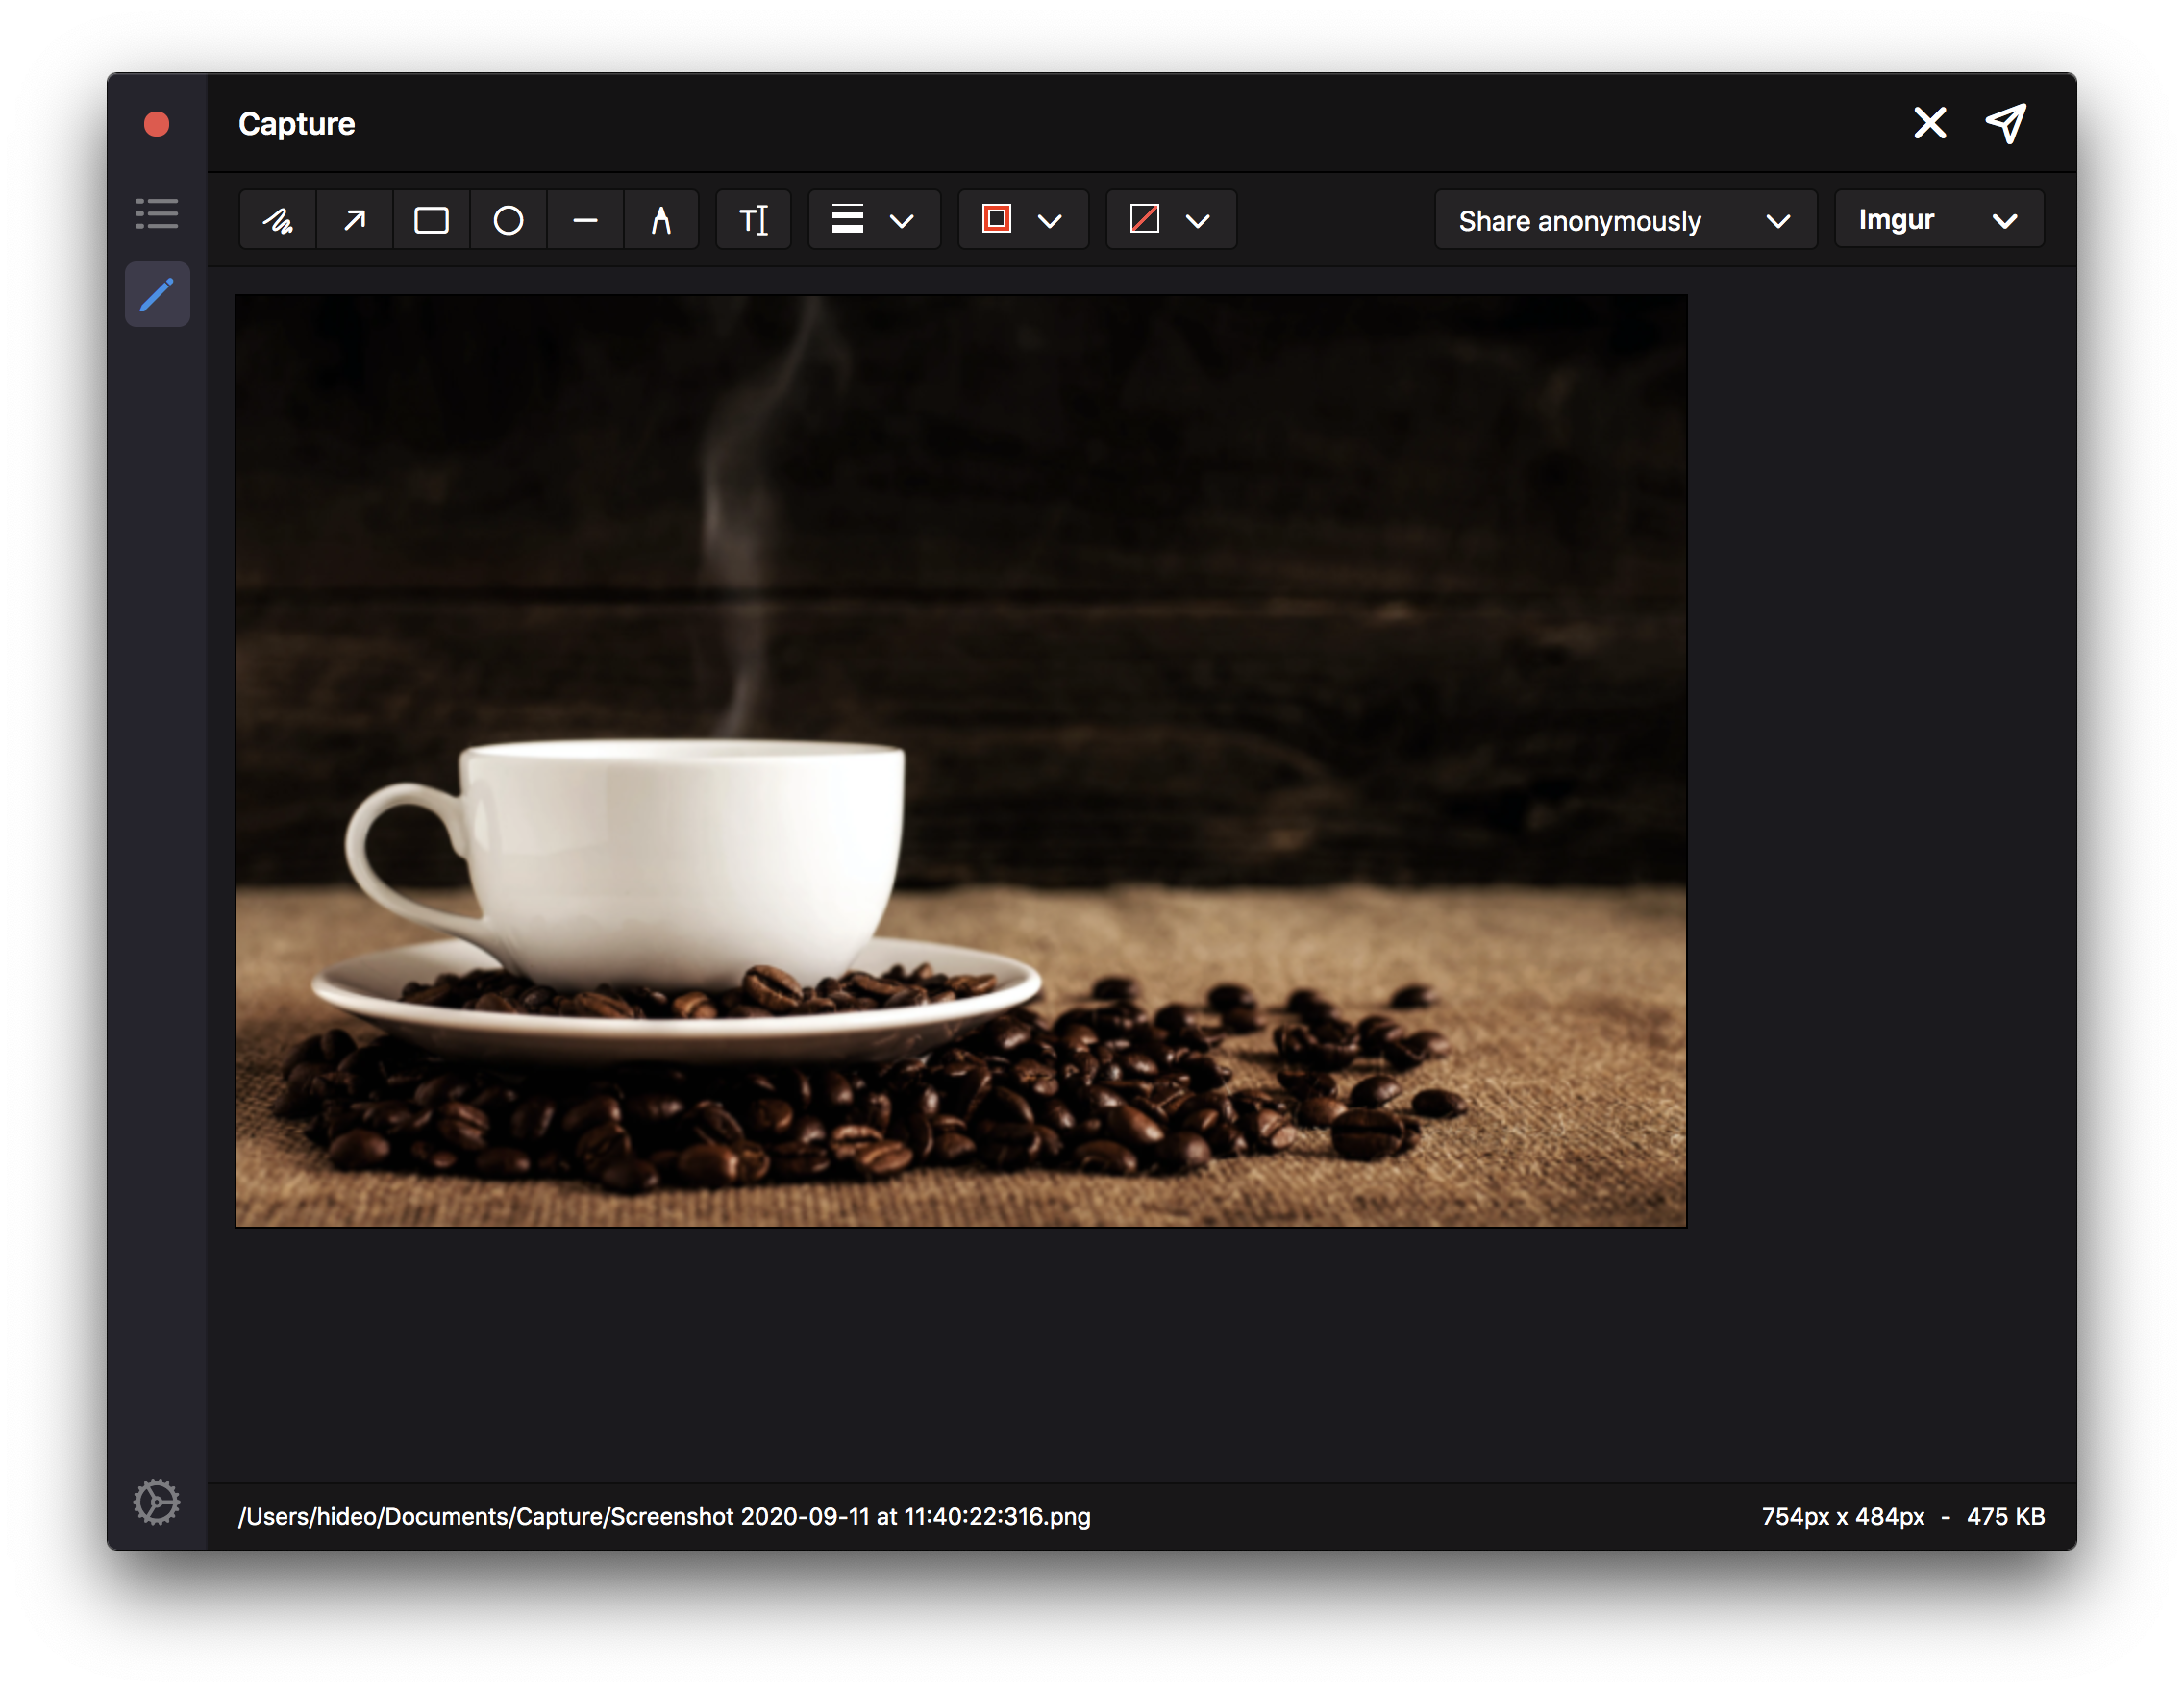Open the Share anonymously dropdown
The width and height of the screenshot is (2184, 1692).
pos(1624,220)
